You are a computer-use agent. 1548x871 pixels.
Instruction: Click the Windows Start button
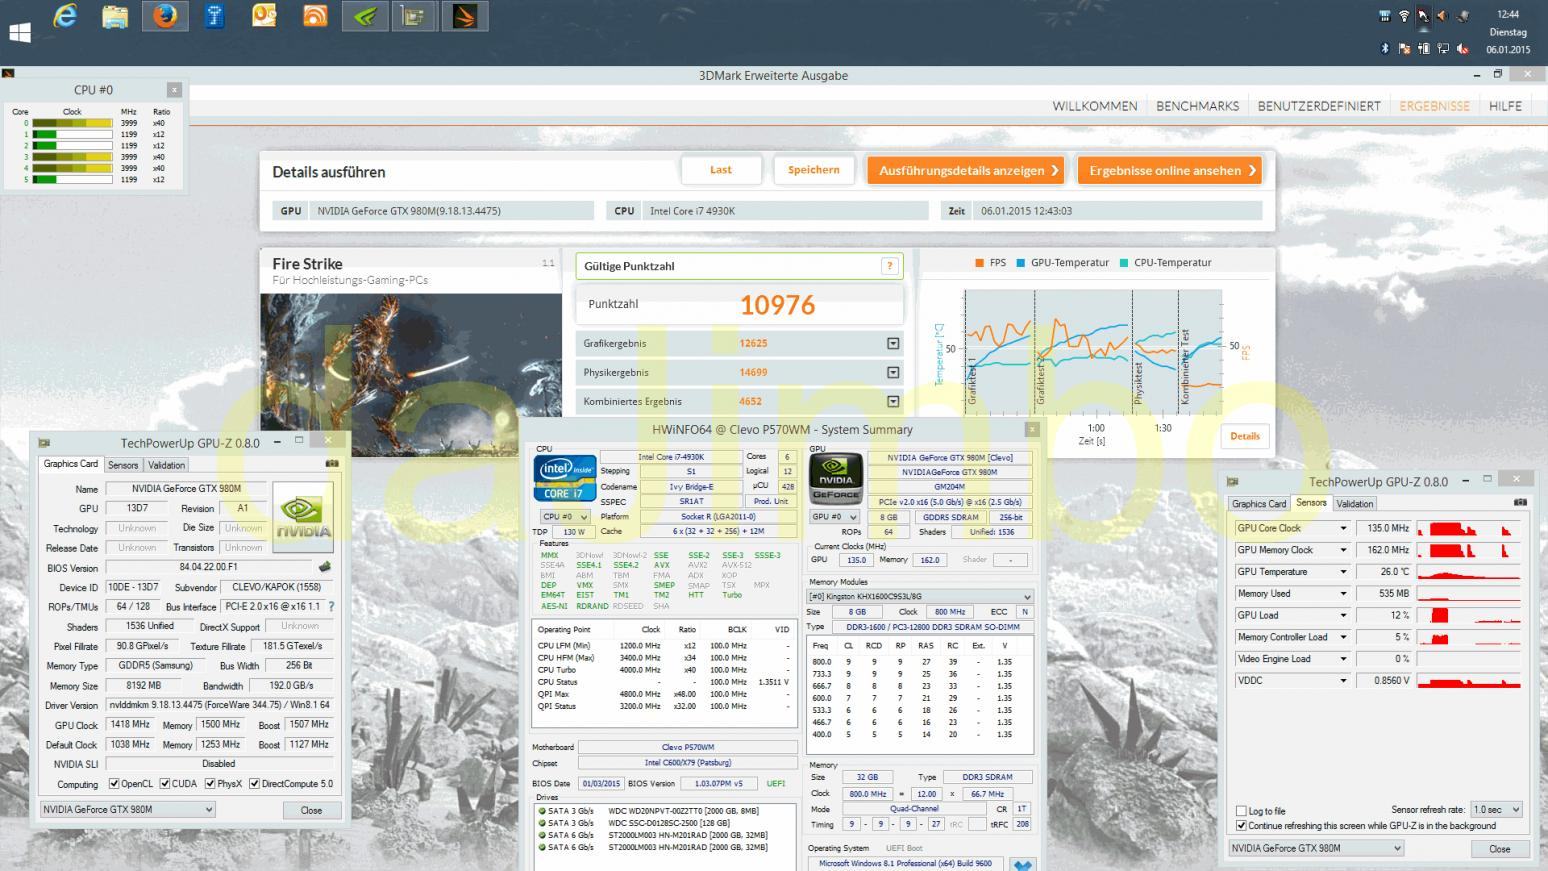pyautogui.click(x=19, y=33)
